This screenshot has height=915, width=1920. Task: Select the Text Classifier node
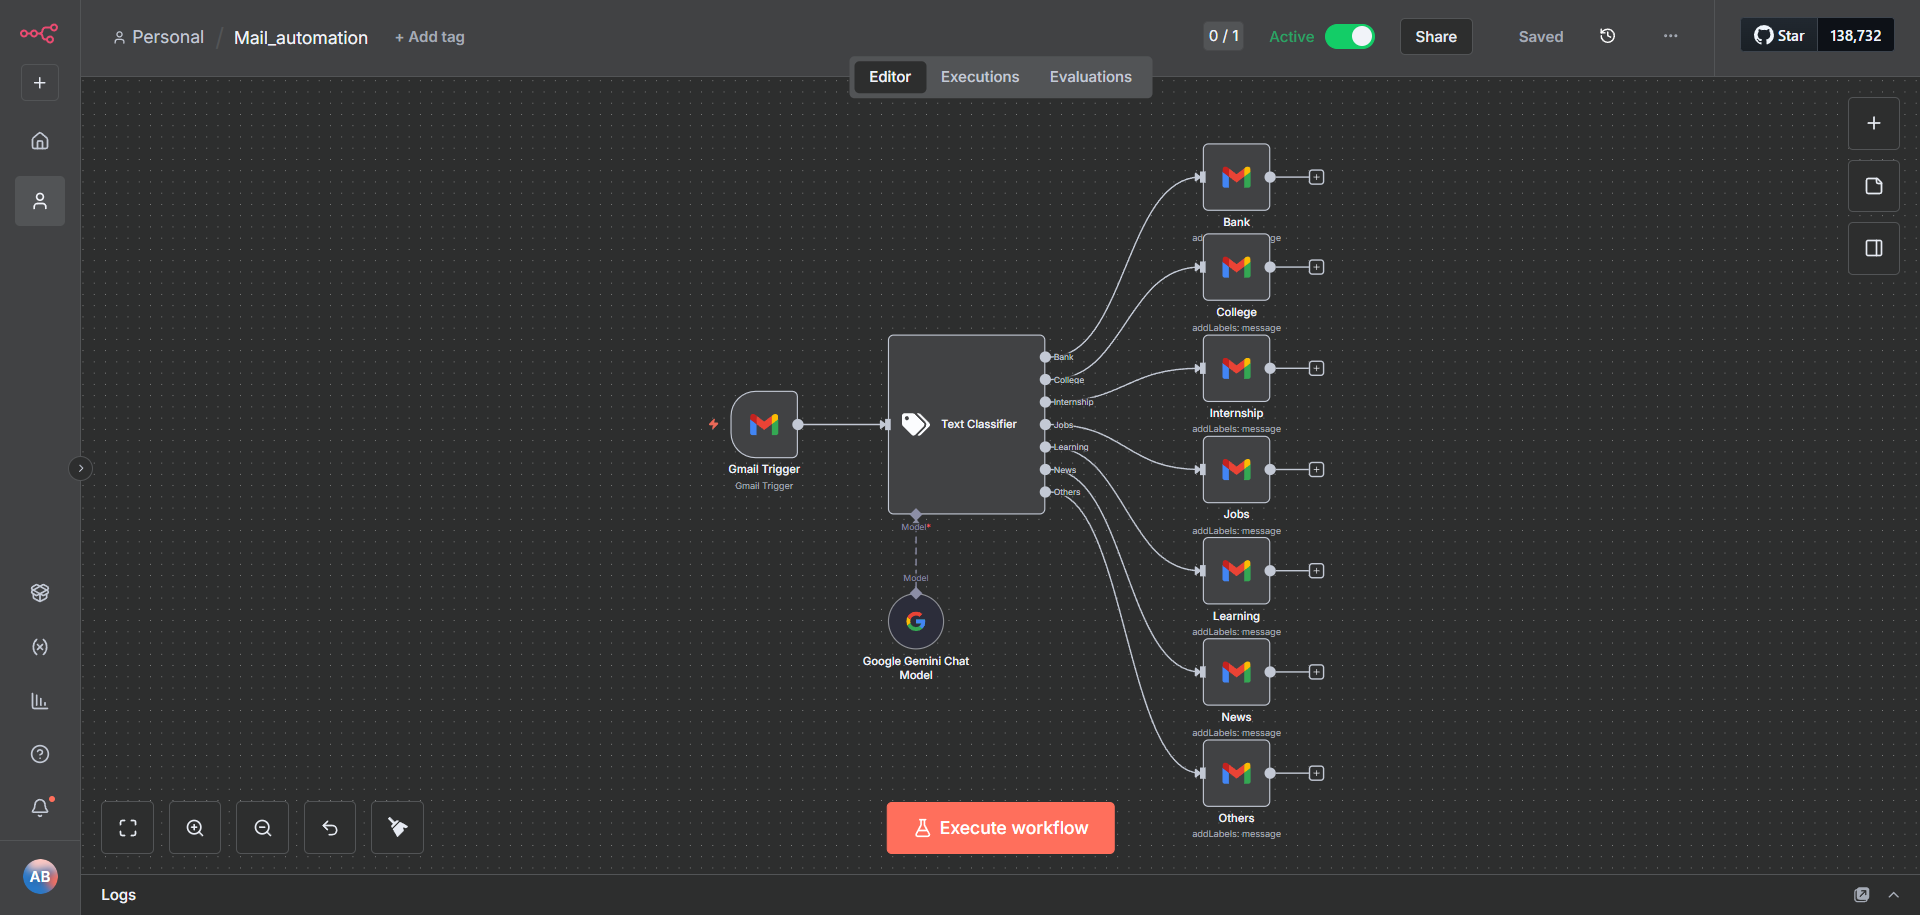pos(966,424)
